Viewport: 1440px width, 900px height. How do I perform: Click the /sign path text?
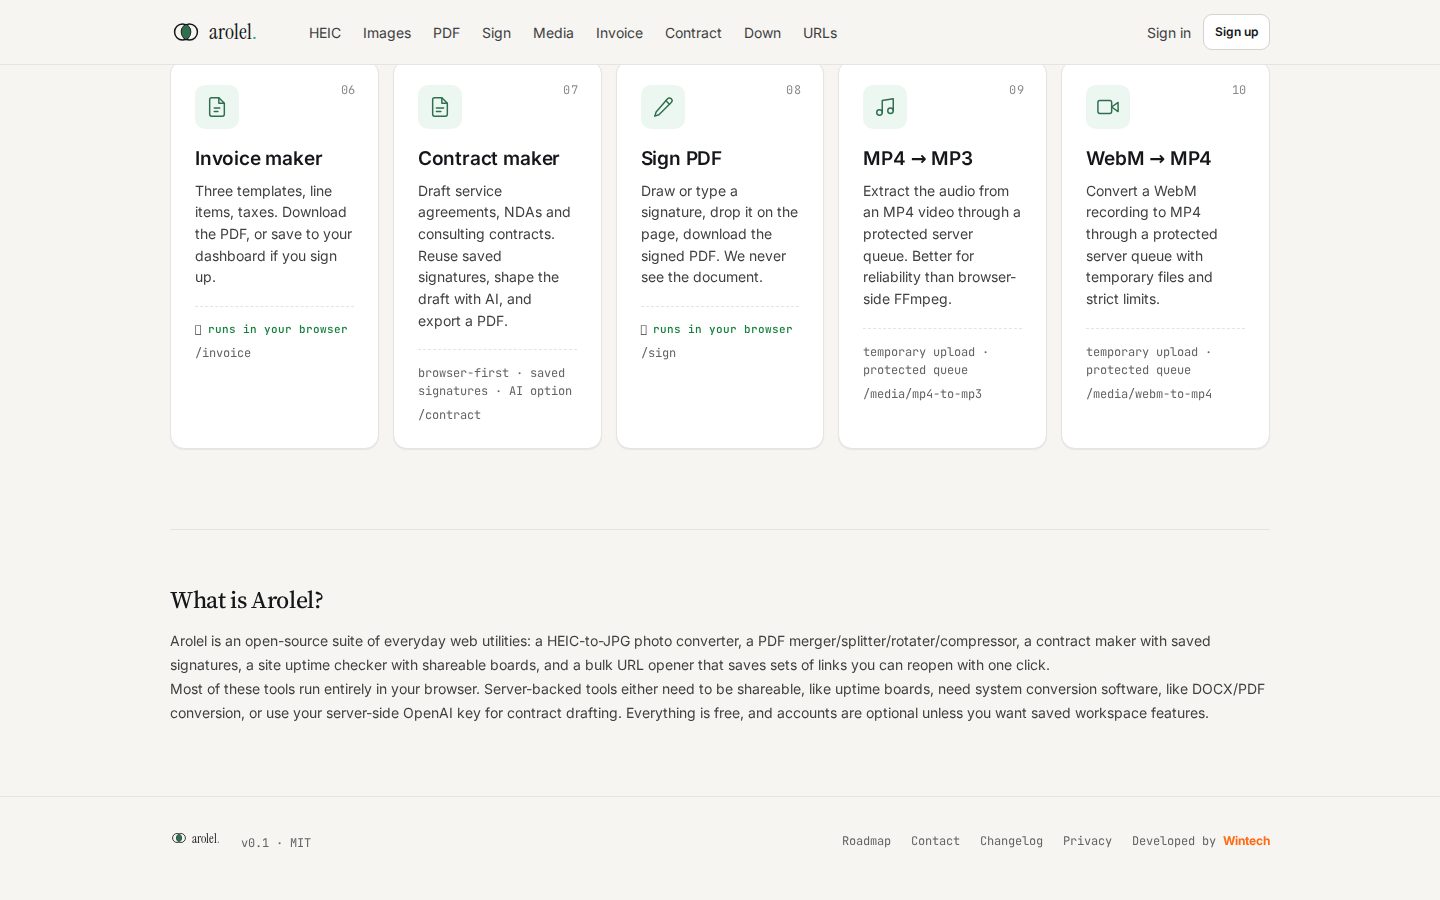point(658,353)
